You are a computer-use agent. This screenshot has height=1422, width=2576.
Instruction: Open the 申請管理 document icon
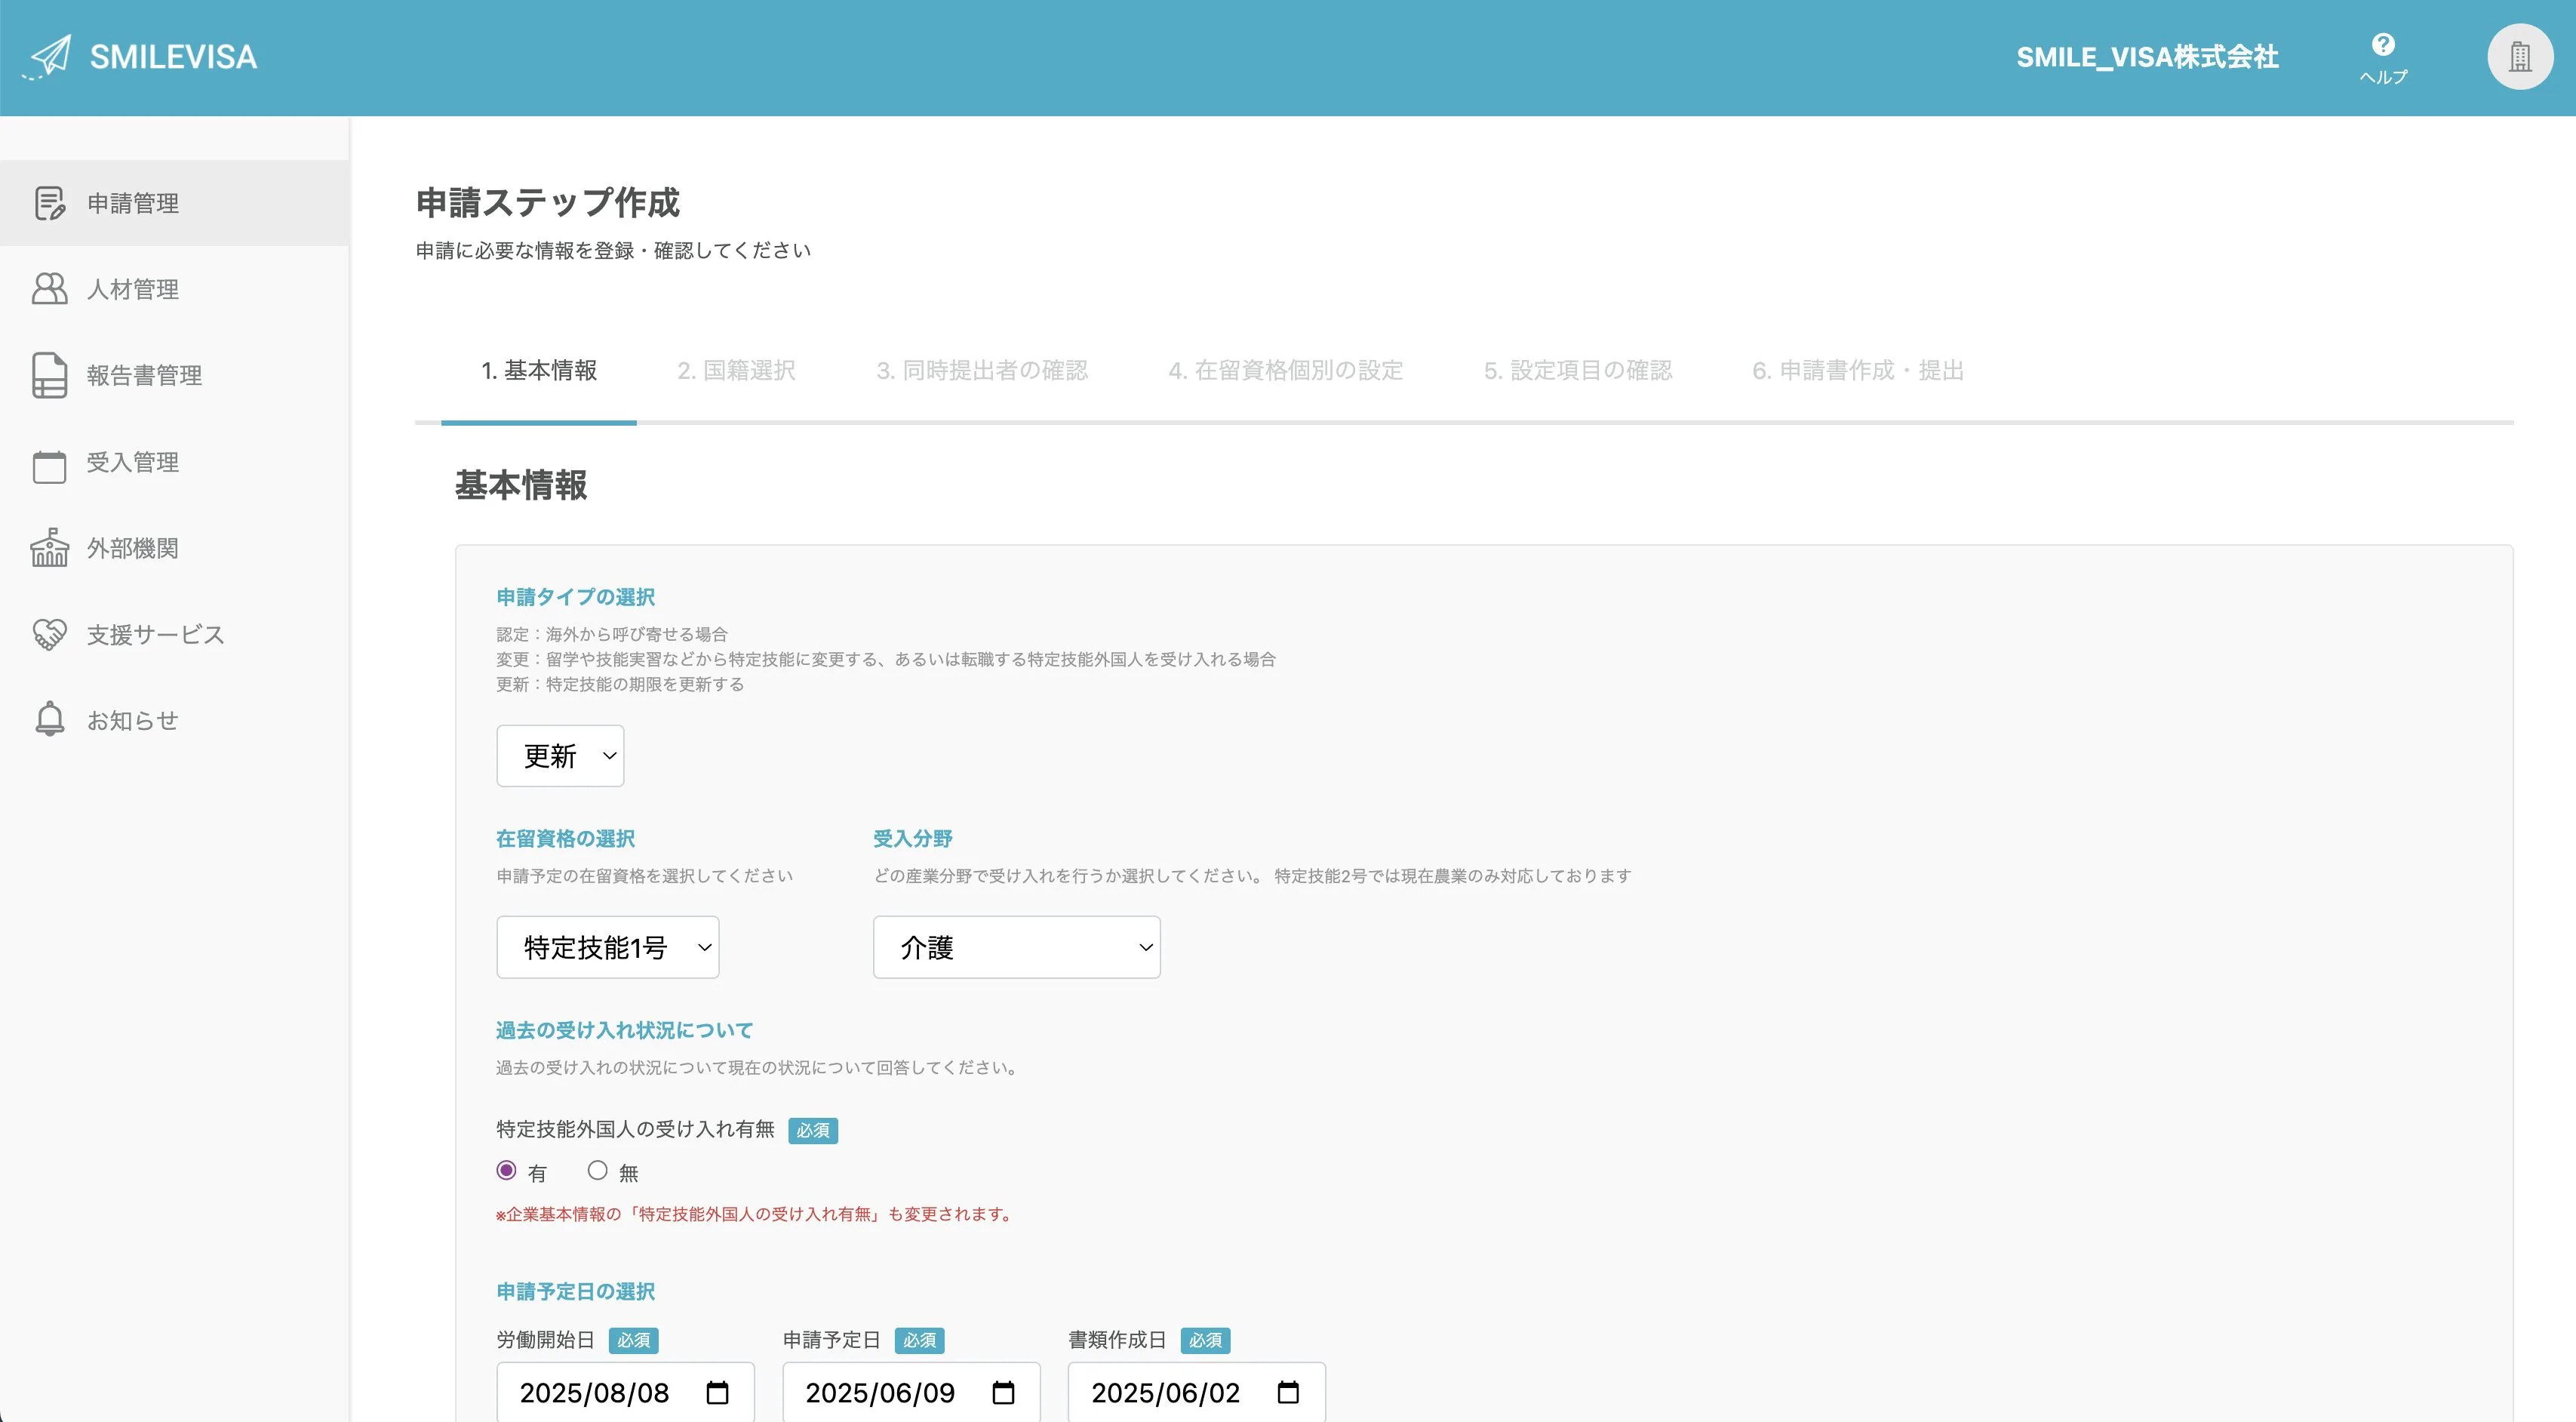(49, 203)
